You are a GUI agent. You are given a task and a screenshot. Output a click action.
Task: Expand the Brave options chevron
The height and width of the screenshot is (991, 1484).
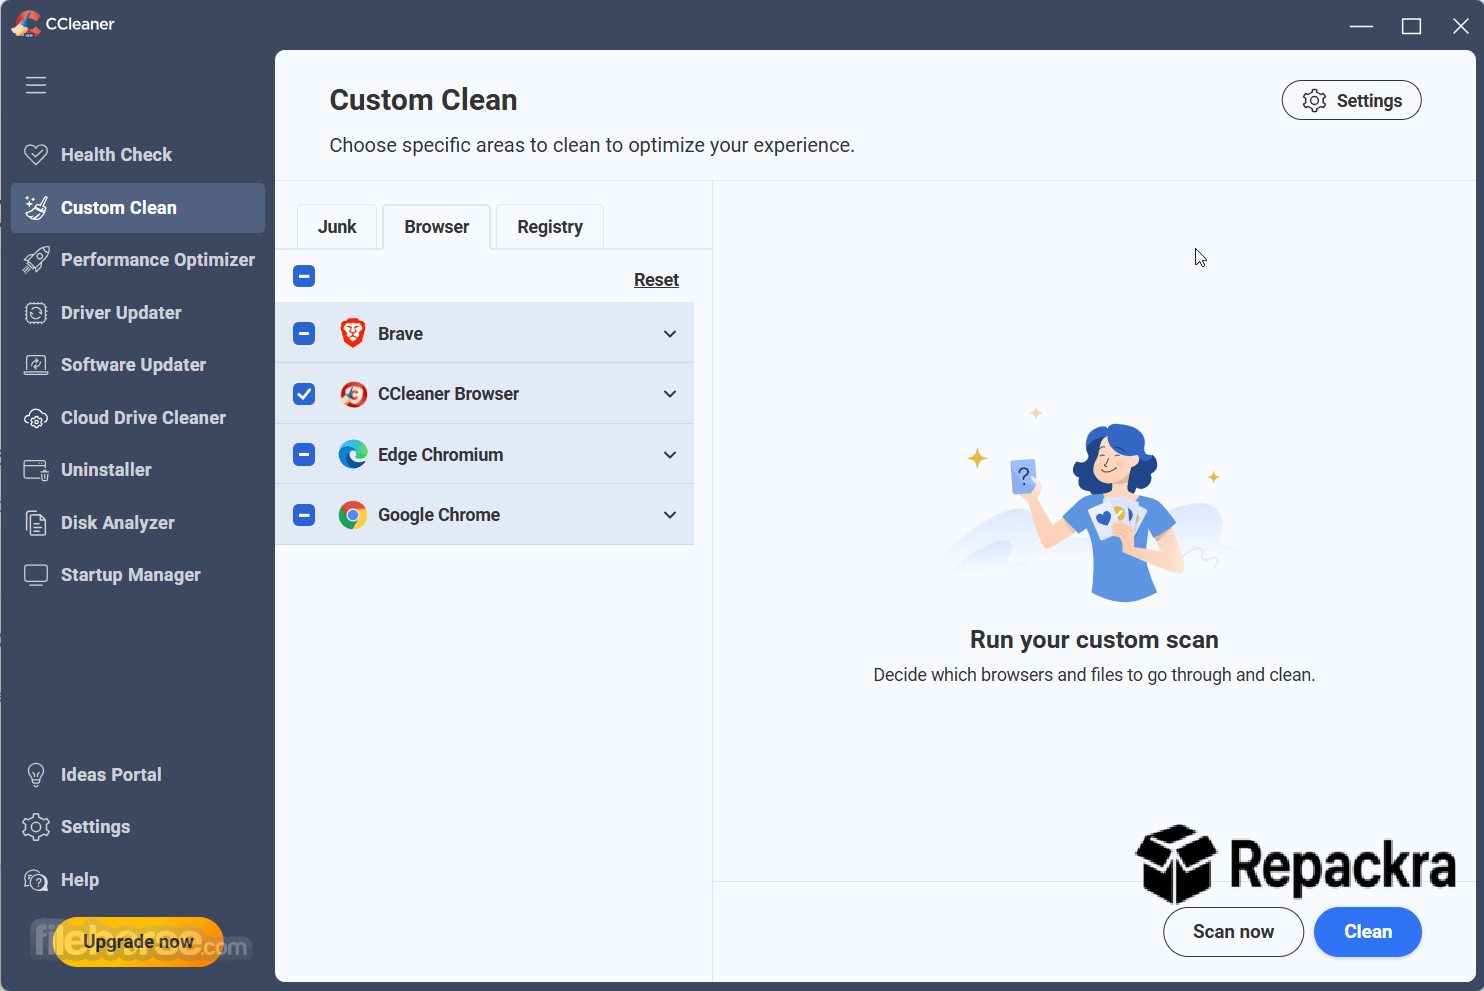[670, 334]
